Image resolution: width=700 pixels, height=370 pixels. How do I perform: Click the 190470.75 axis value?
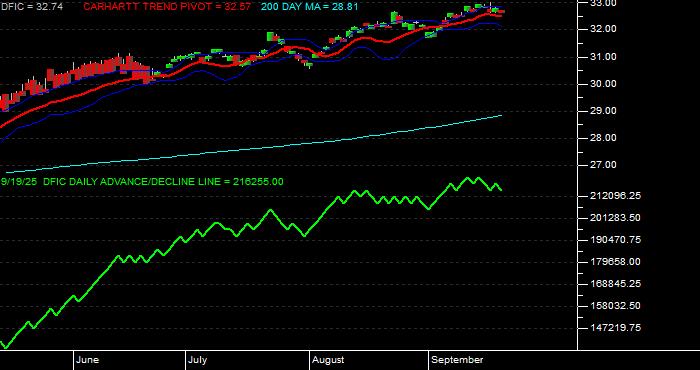616,239
